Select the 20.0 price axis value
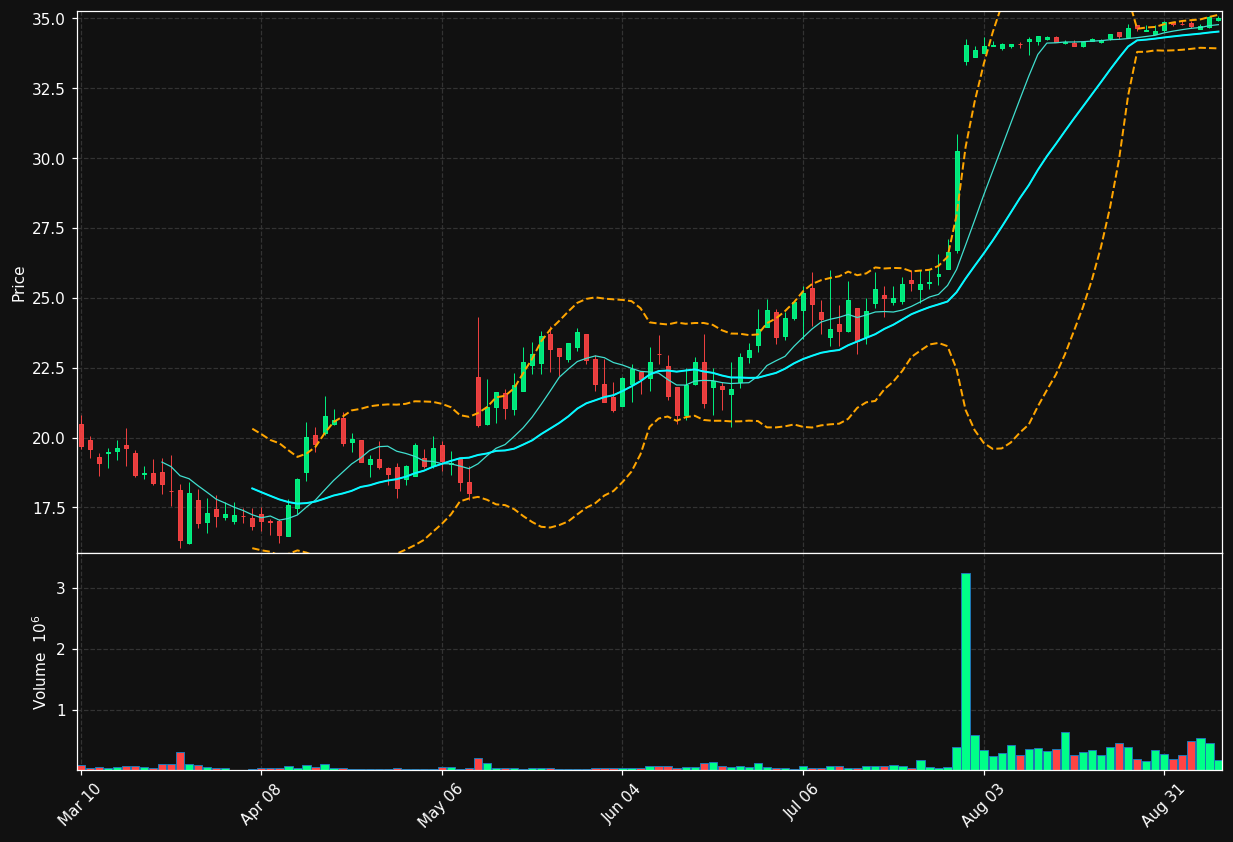This screenshot has width=1233, height=842. pos(50,438)
